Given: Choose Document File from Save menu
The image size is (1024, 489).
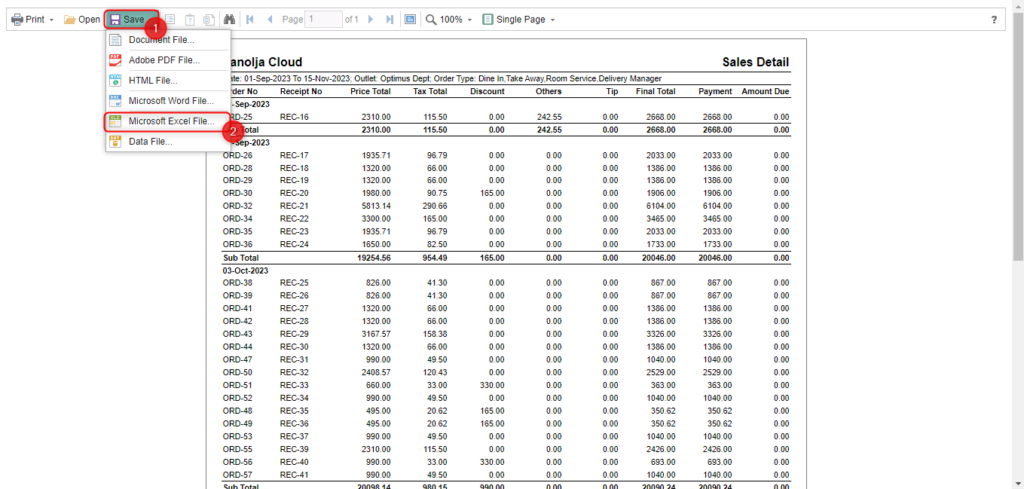Looking at the screenshot, I should (x=168, y=40).
